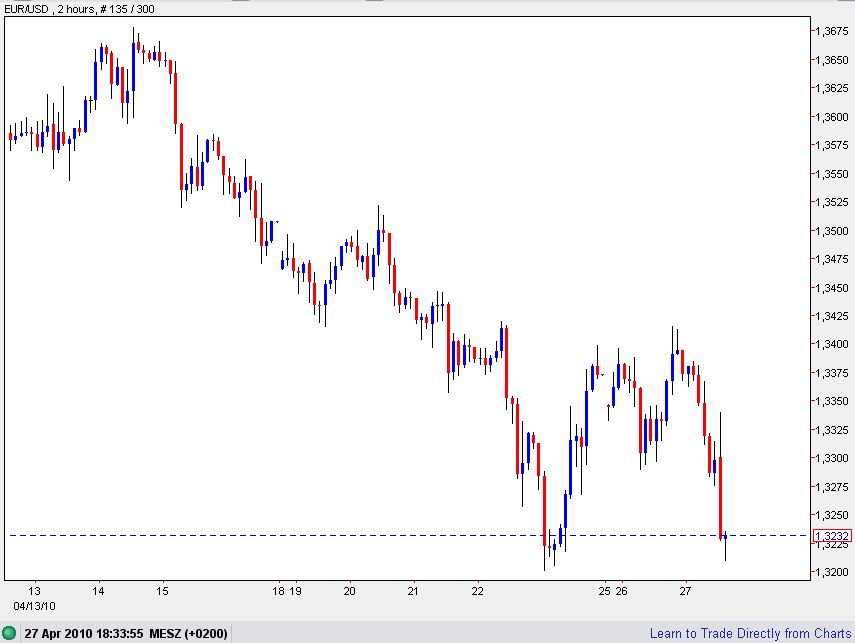The width and height of the screenshot is (855, 643).
Task: Click the EUR/USD 2 hours chart title
Action: (79, 9)
